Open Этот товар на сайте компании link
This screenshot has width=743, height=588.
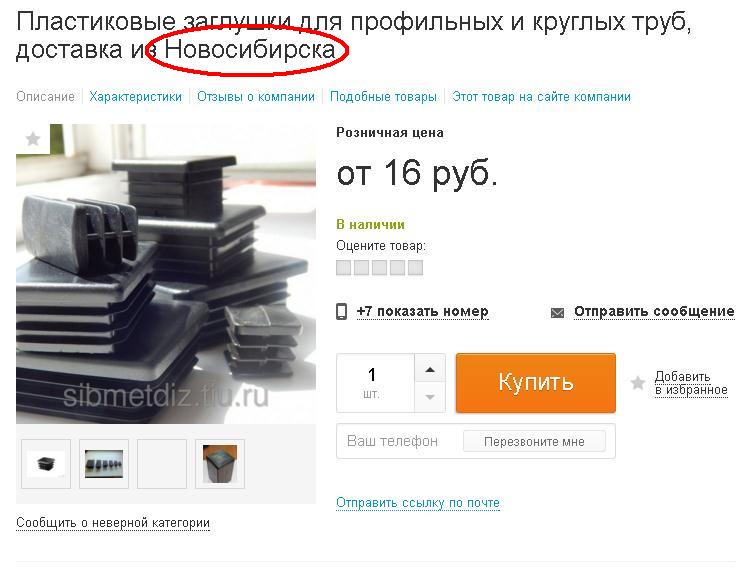click(x=541, y=97)
